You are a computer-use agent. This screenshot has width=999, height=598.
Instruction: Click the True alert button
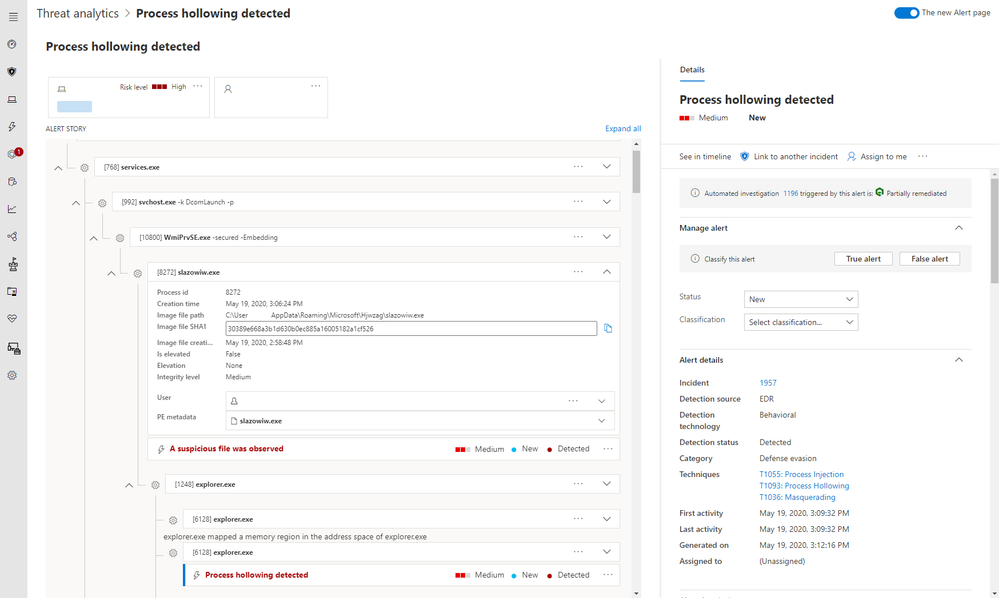click(x=863, y=259)
